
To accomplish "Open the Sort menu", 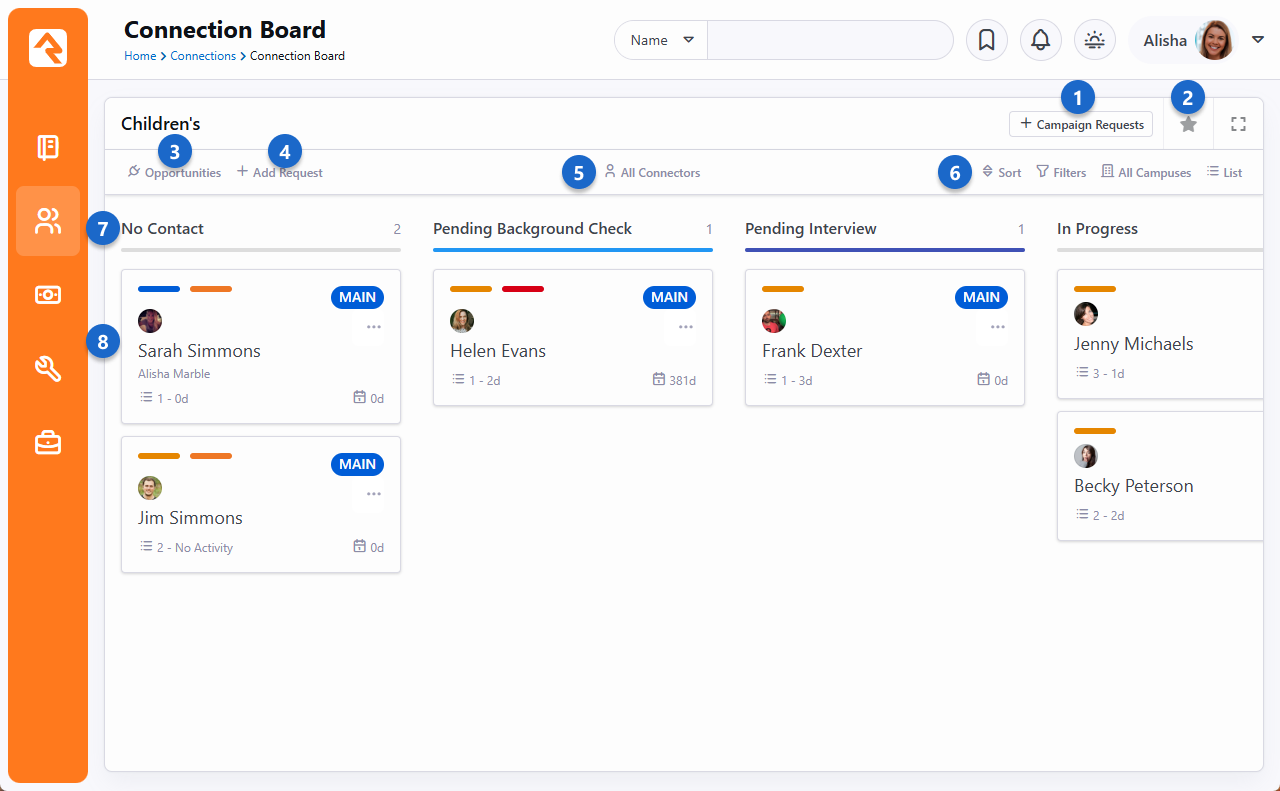I will click(x=1001, y=172).
